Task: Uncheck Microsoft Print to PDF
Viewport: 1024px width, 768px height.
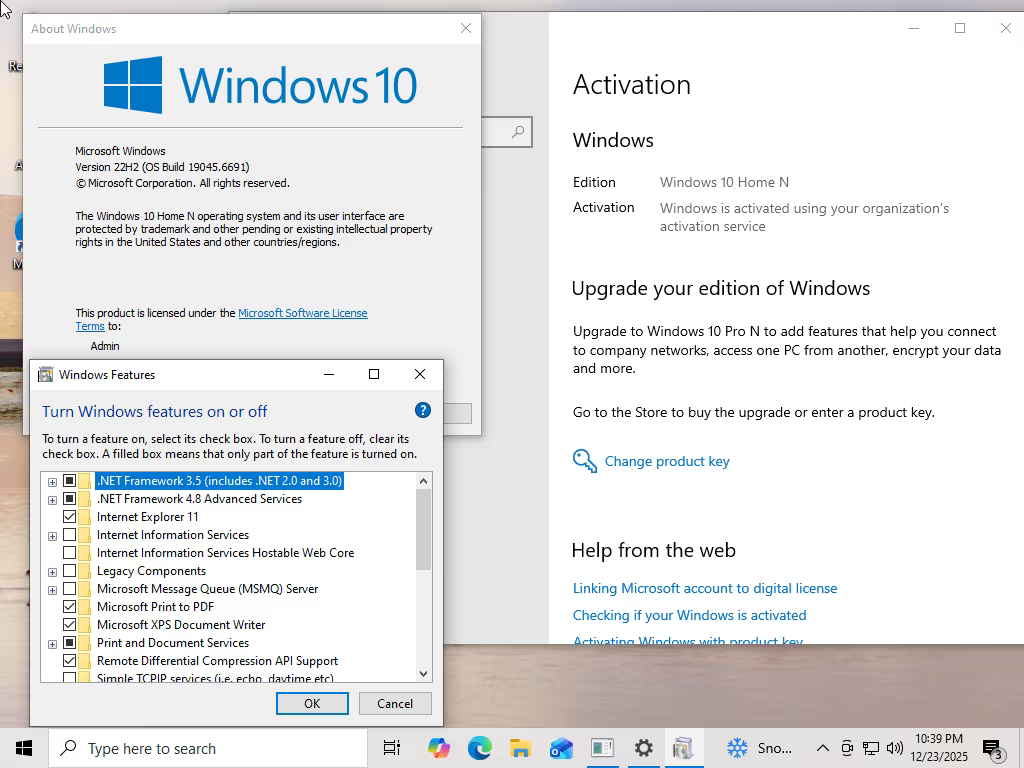Action: (x=69, y=607)
